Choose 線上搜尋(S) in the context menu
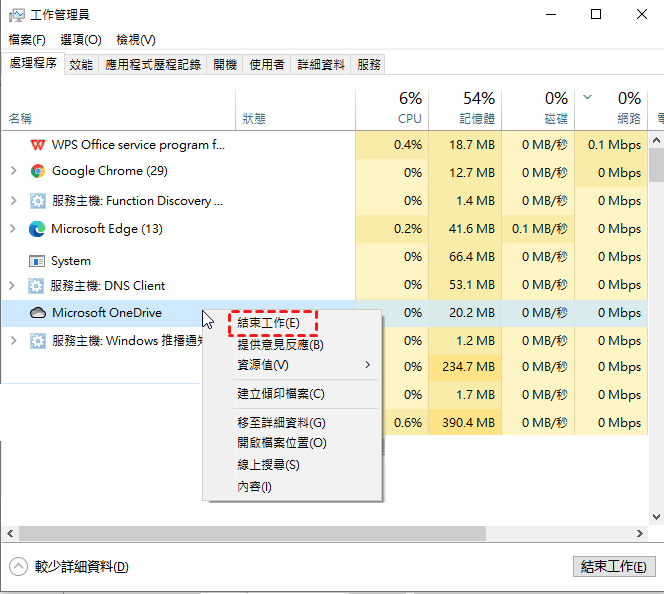 (x=268, y=465)
